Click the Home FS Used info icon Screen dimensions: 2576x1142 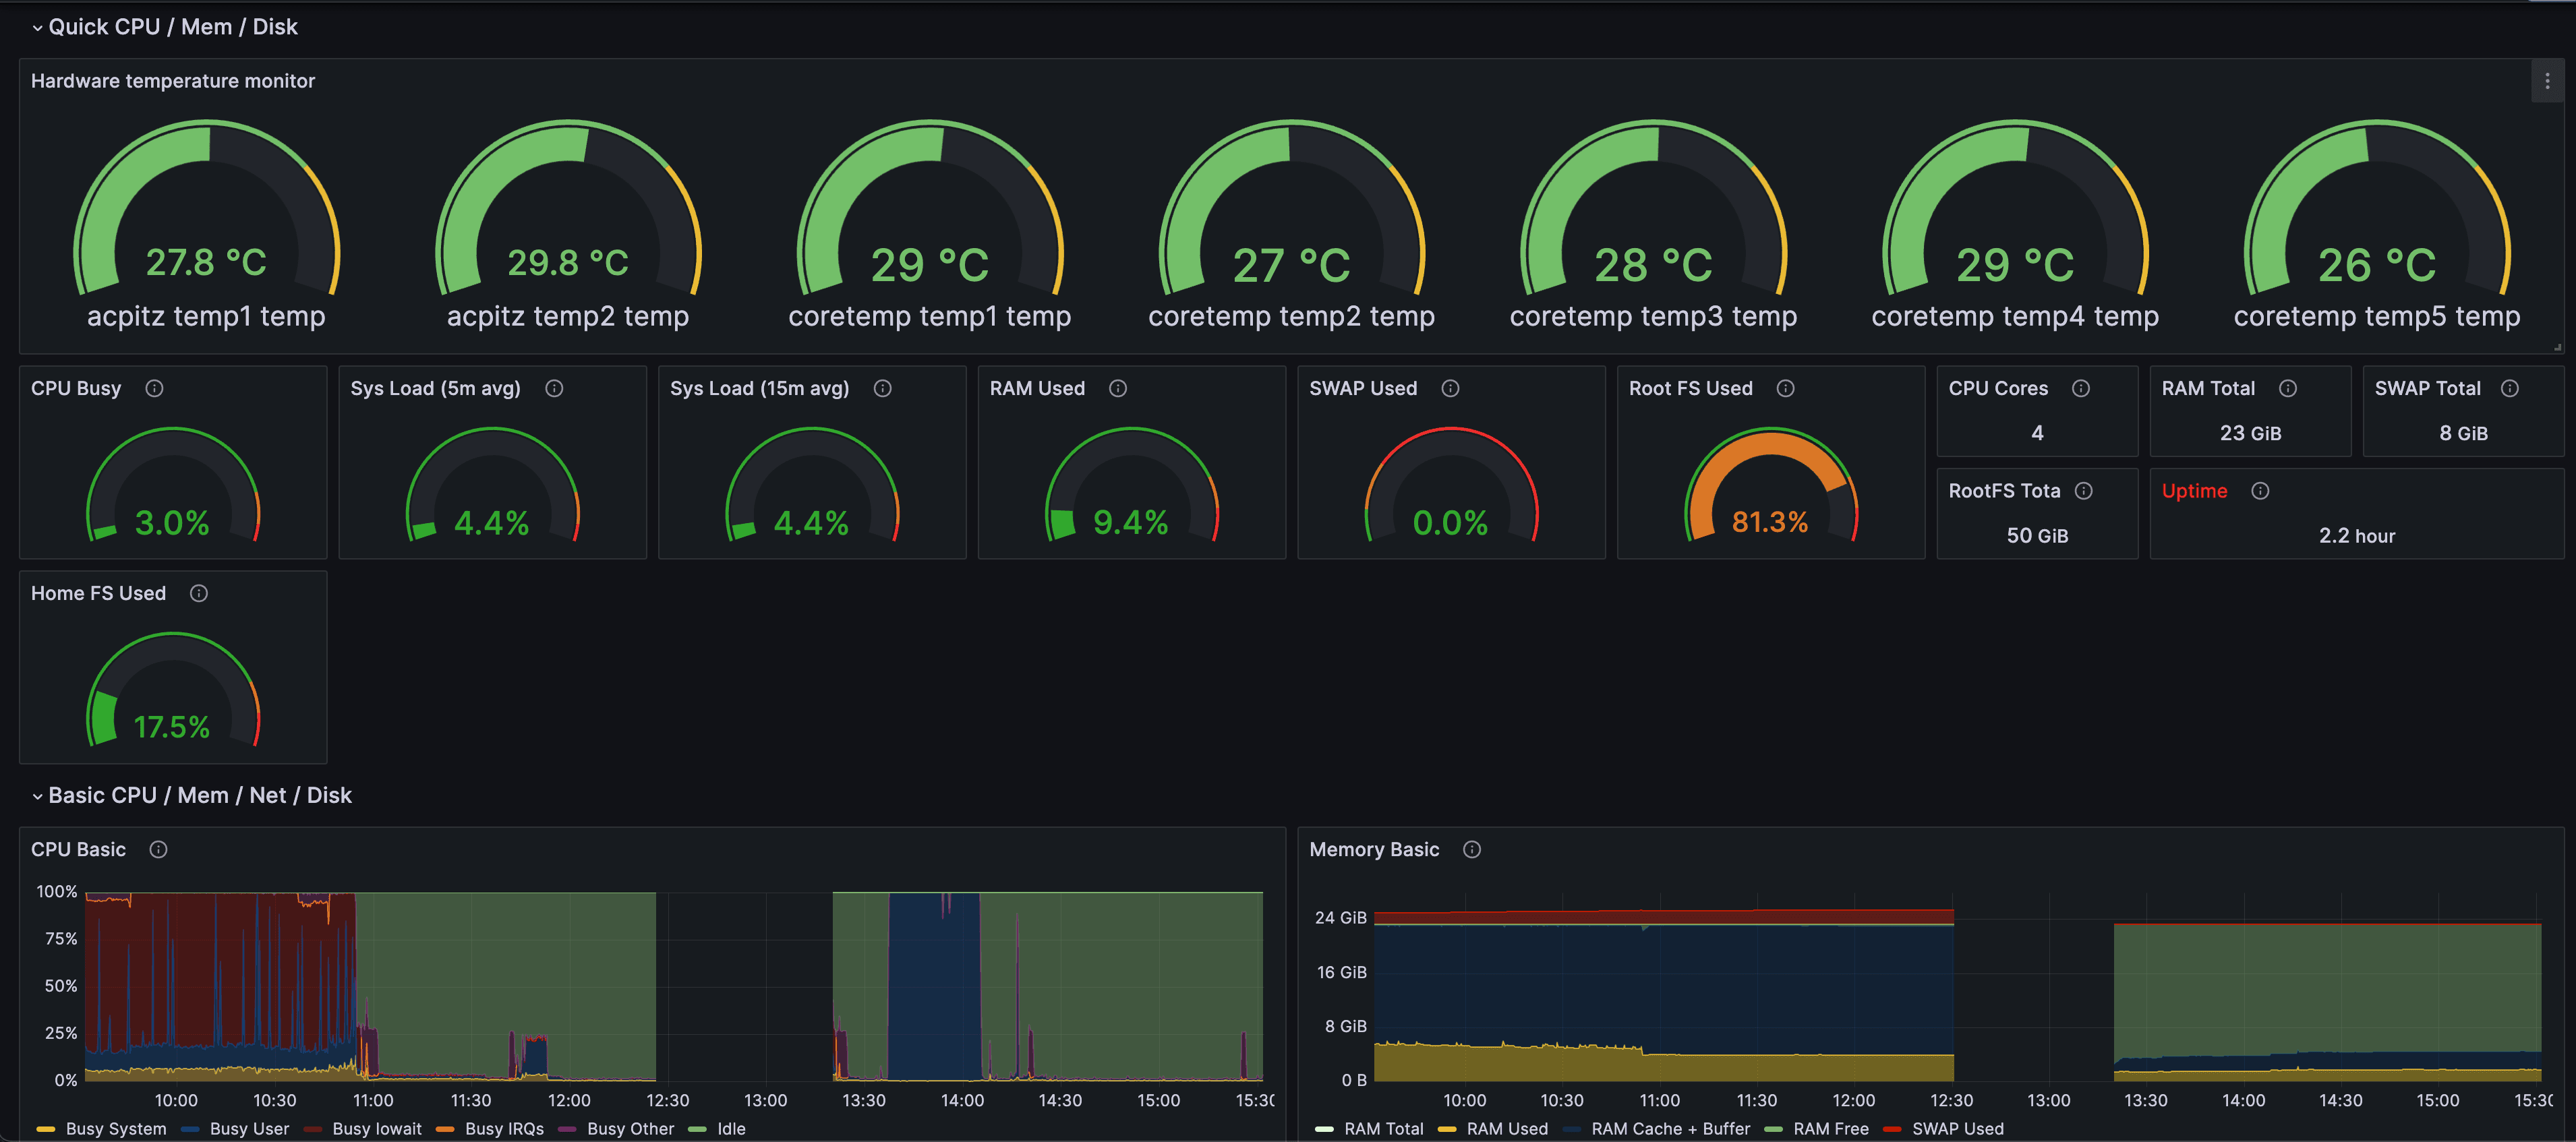(198, 593)
